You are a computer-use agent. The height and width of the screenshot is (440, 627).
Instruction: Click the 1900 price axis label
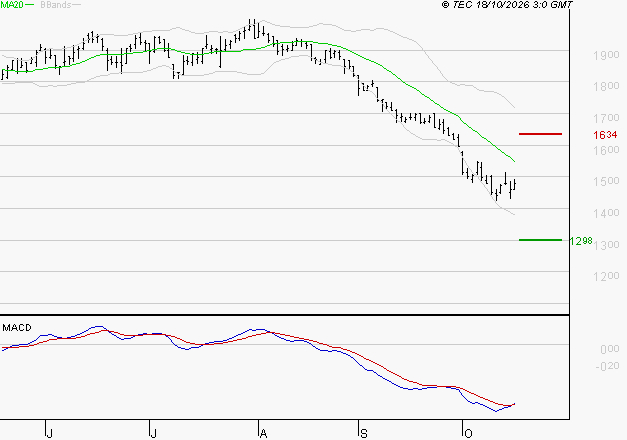click(x=606, y=55)
